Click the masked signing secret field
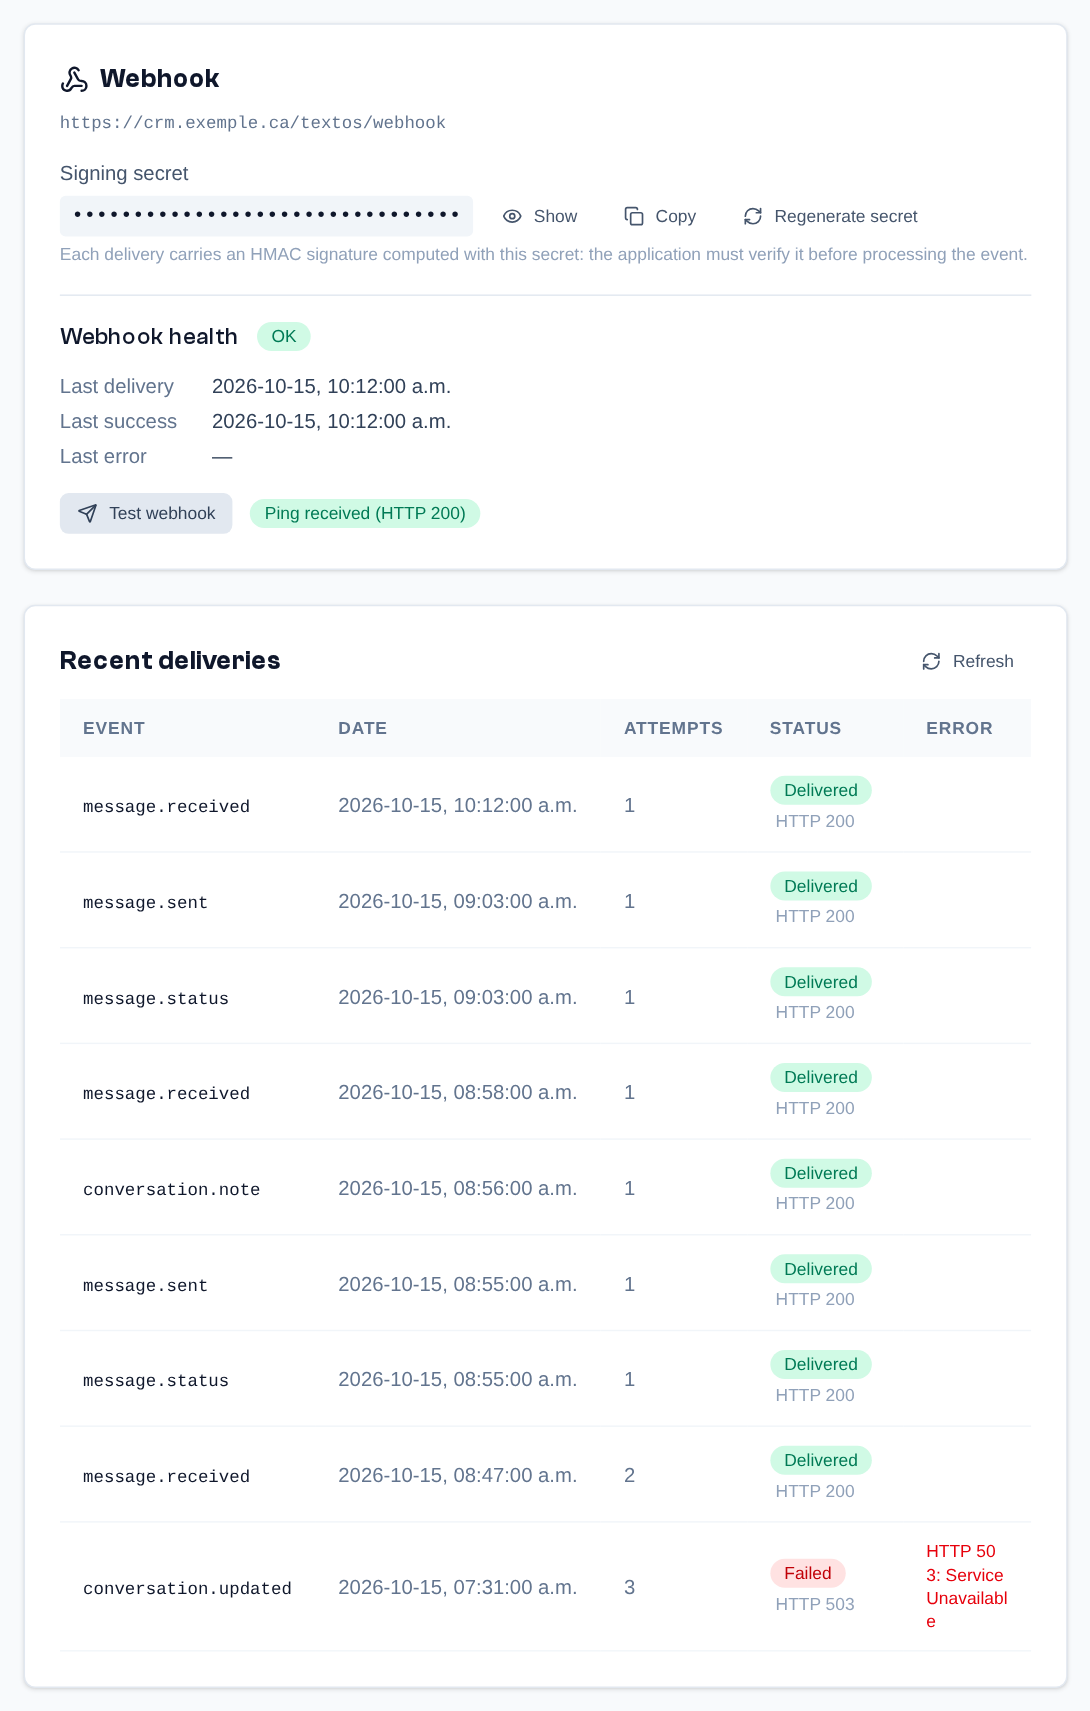 coord(266,216)
